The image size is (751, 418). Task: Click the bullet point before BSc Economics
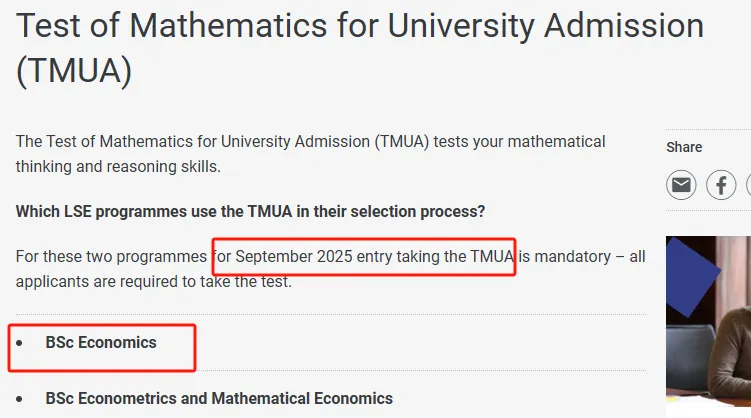[19, 343]
